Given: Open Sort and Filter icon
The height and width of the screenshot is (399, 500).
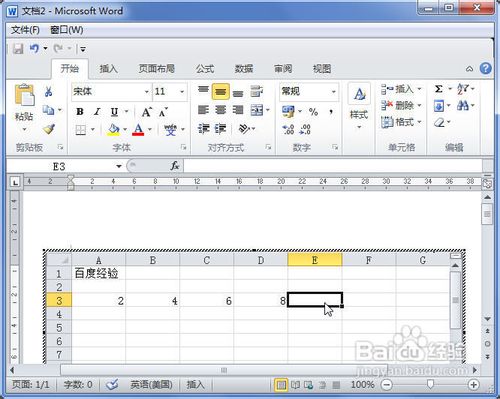Looking at the screenshot, I should 462,89.
